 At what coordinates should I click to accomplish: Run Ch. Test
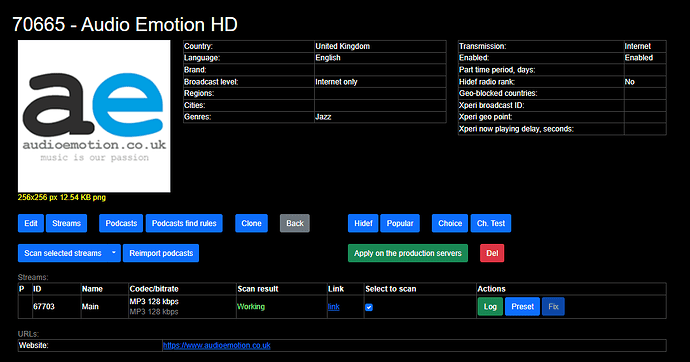[x=491, y=223]
